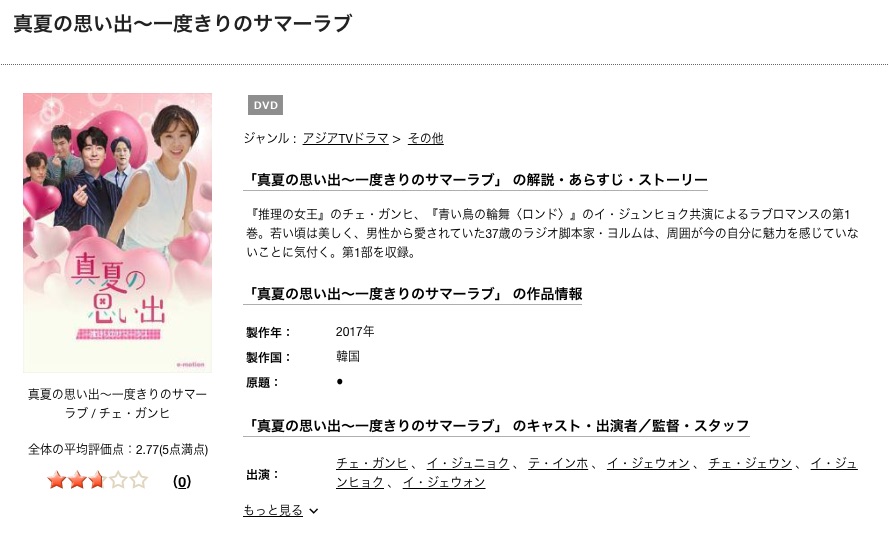Open the もっと見る link text
This screenshot has height=542, width=888.
[273, 510]
